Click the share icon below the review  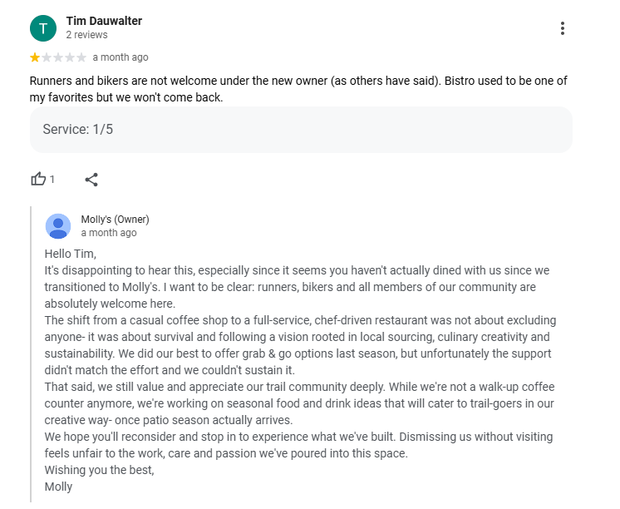point(91,180)
